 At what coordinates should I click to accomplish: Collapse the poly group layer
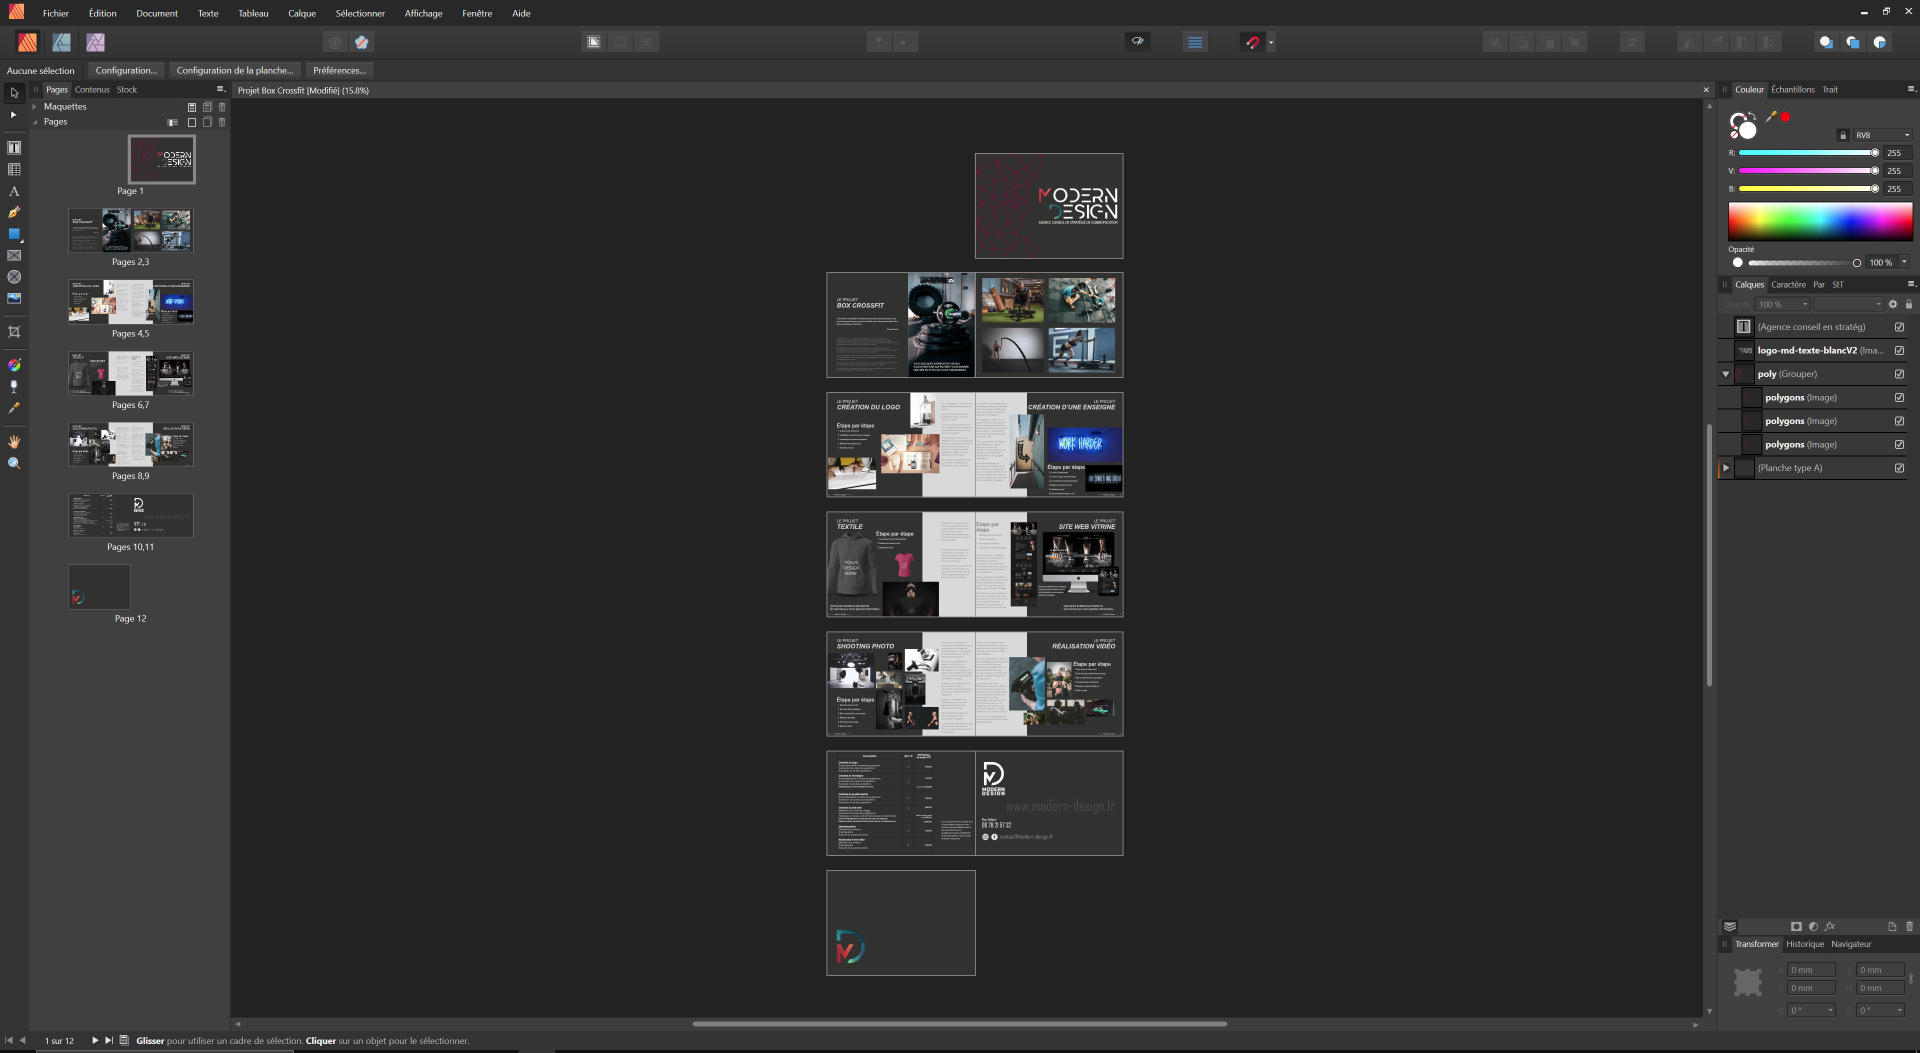1726,374
